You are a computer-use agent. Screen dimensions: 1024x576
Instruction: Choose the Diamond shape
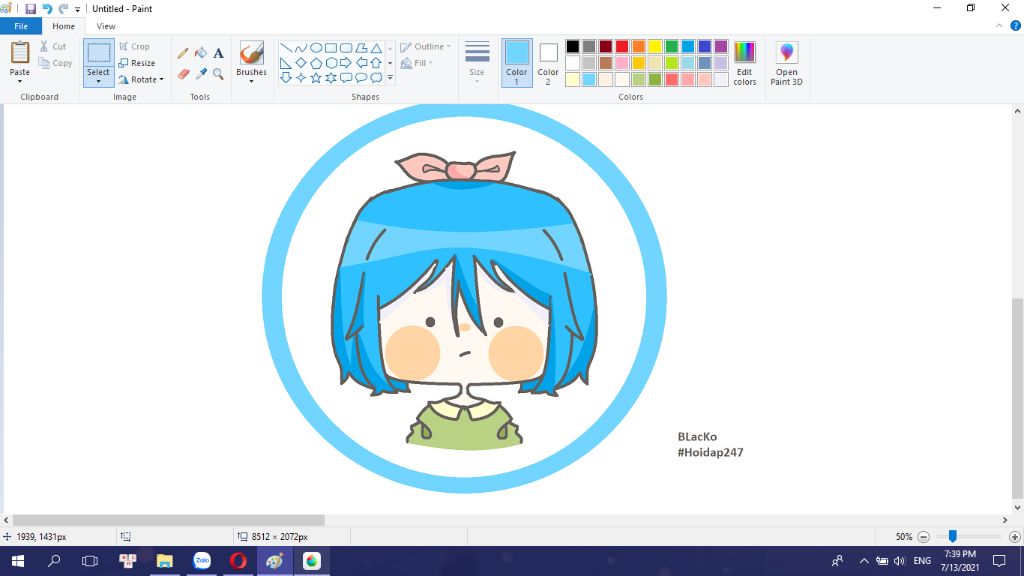click(301, 63)
